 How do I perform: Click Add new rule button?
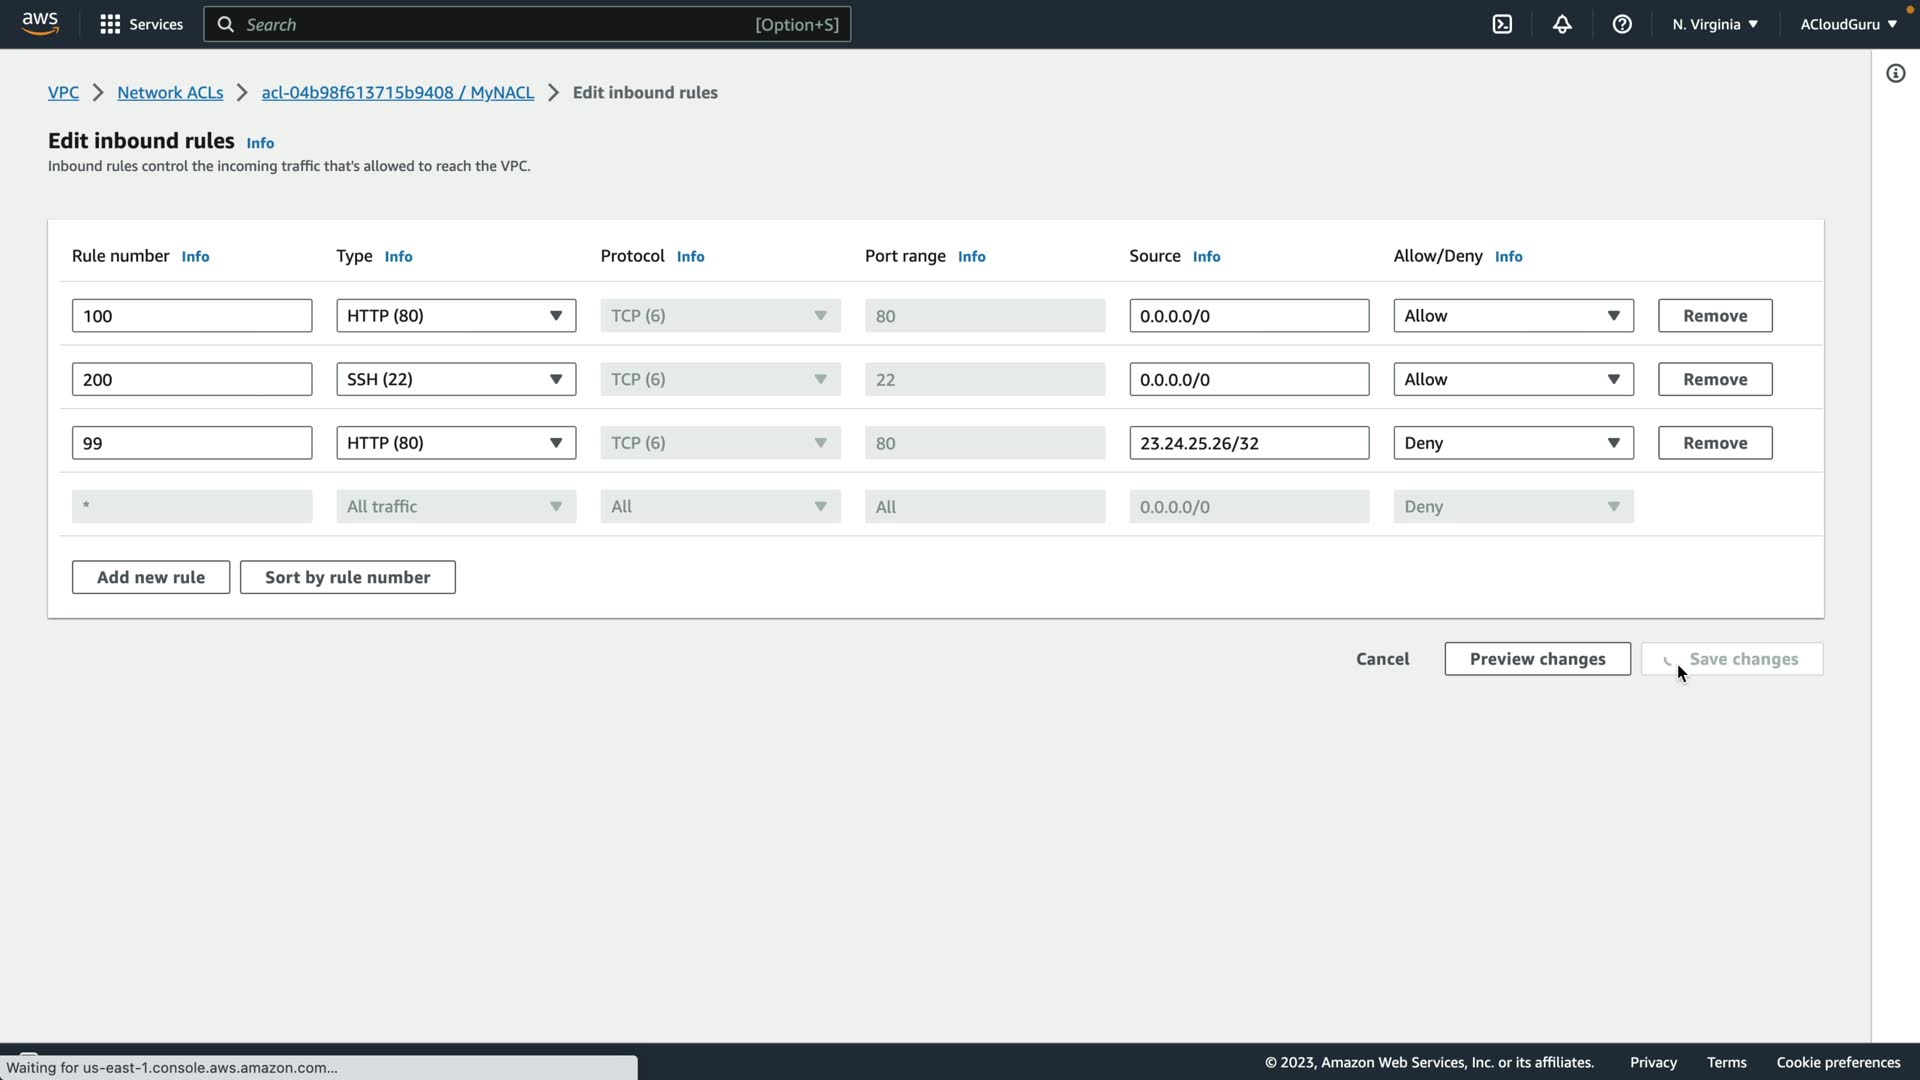(x=151, y=577)
